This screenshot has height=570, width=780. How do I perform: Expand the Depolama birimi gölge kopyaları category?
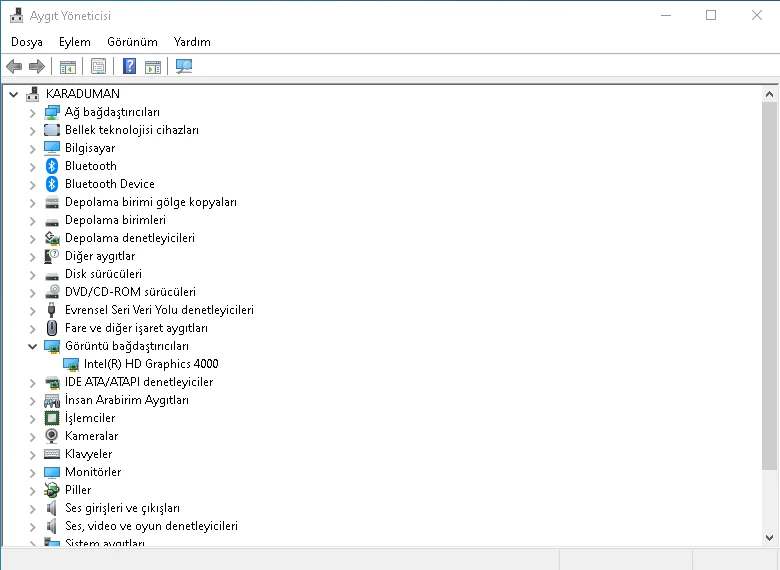tap(32, 203)
